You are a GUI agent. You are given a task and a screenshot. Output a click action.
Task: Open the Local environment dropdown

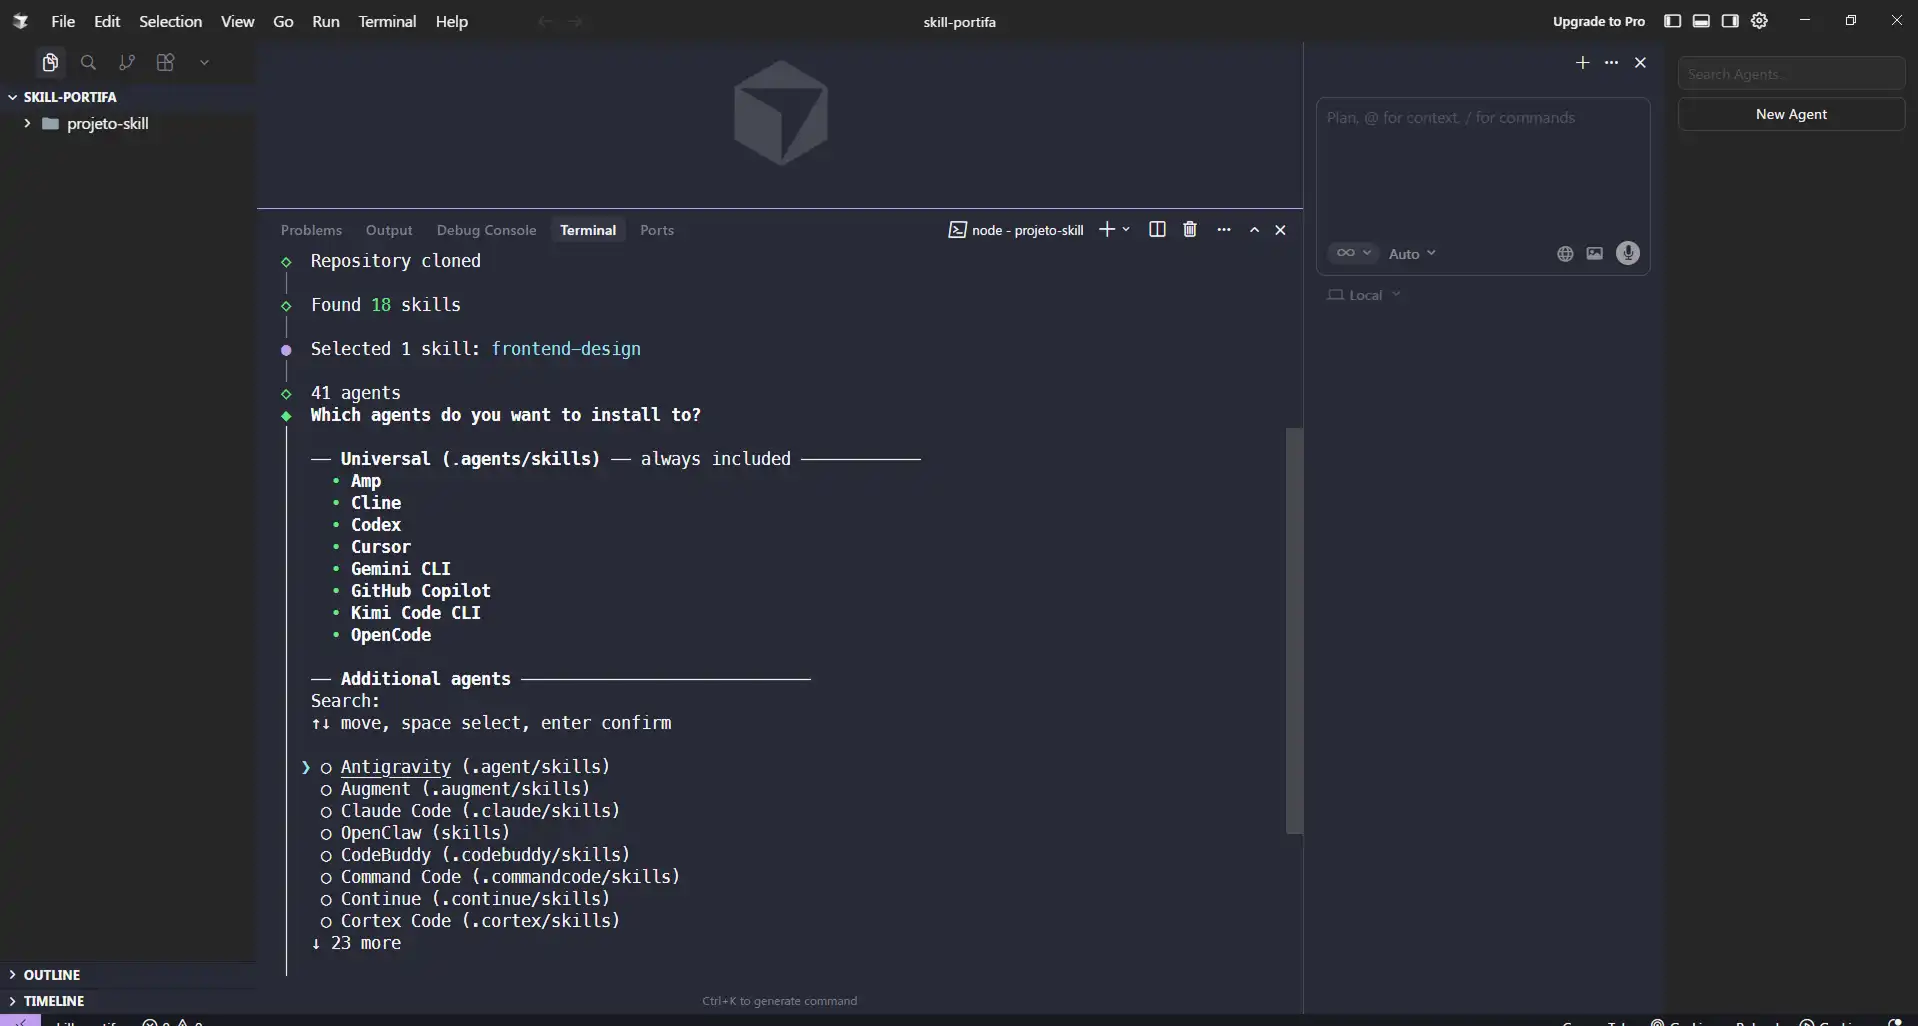pyautogui.click(x=1365, y=295)
